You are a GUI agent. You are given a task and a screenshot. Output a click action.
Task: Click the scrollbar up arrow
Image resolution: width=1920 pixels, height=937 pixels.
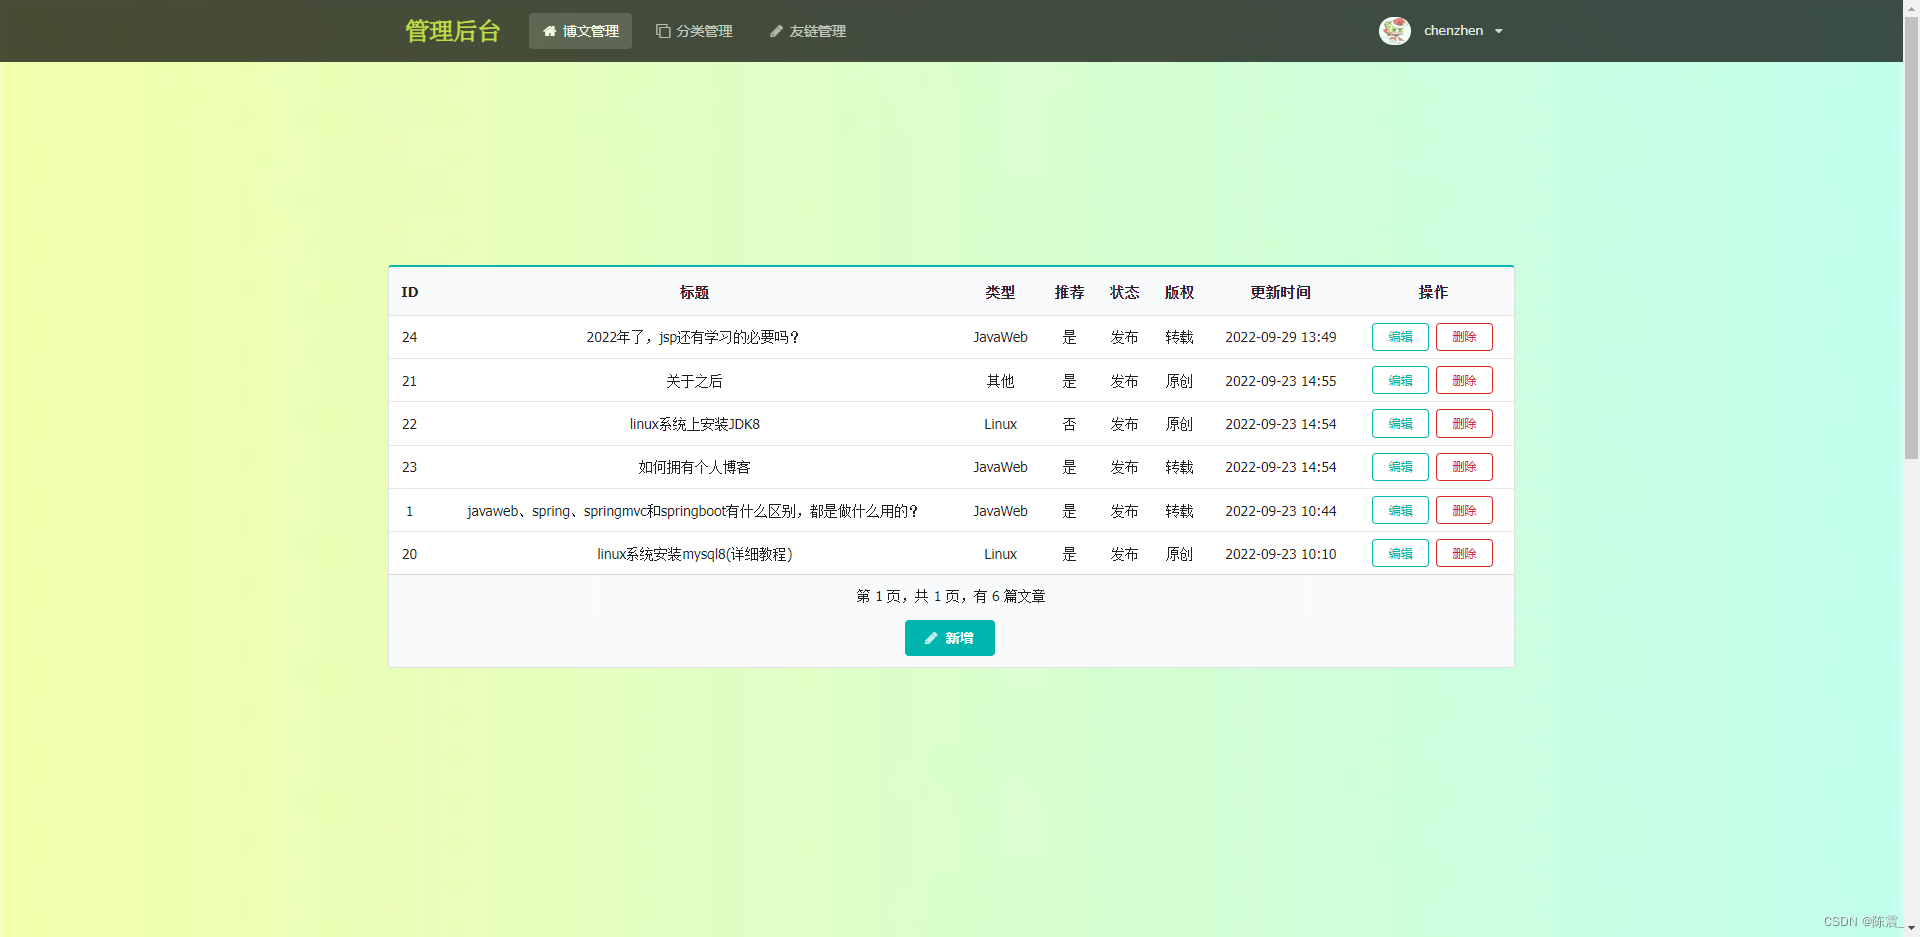[1911, 7]
